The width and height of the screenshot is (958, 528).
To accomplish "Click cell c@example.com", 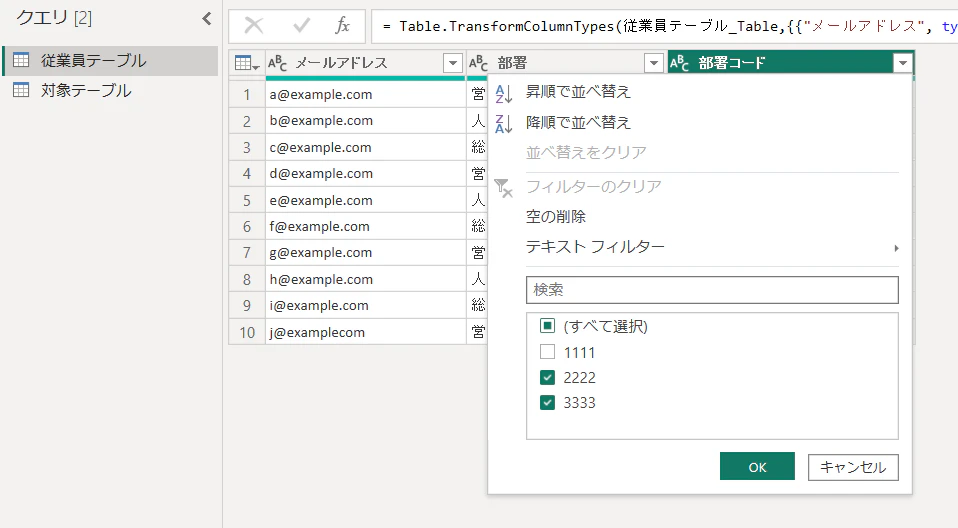I will (x=365, y=147).
